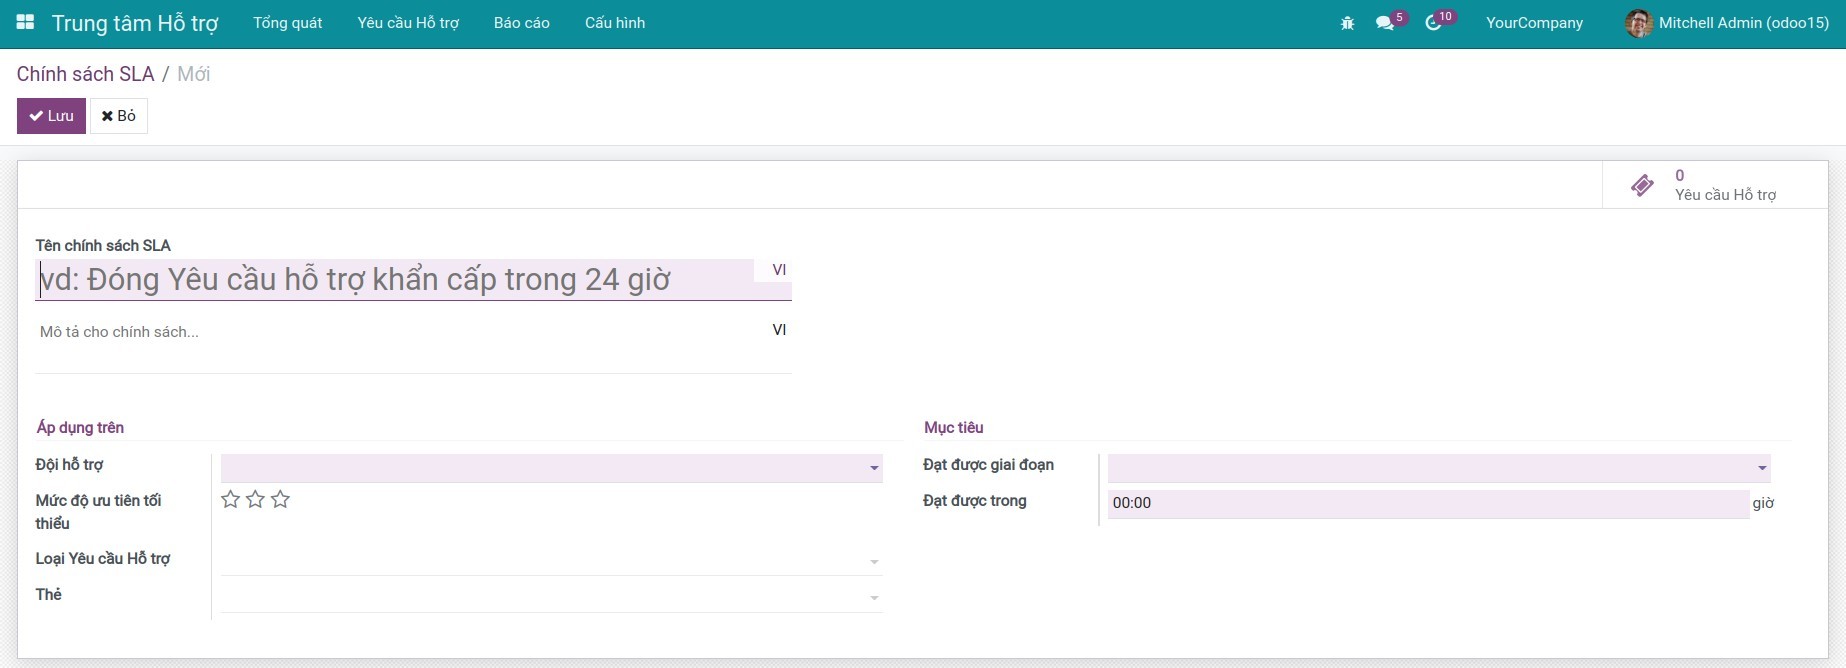The width and height of the screenshot is (1846, 668).
Task: Expand the Đạt được giai đoạn dropdown
Action: pyautogui.click(x=1761, y=468)
